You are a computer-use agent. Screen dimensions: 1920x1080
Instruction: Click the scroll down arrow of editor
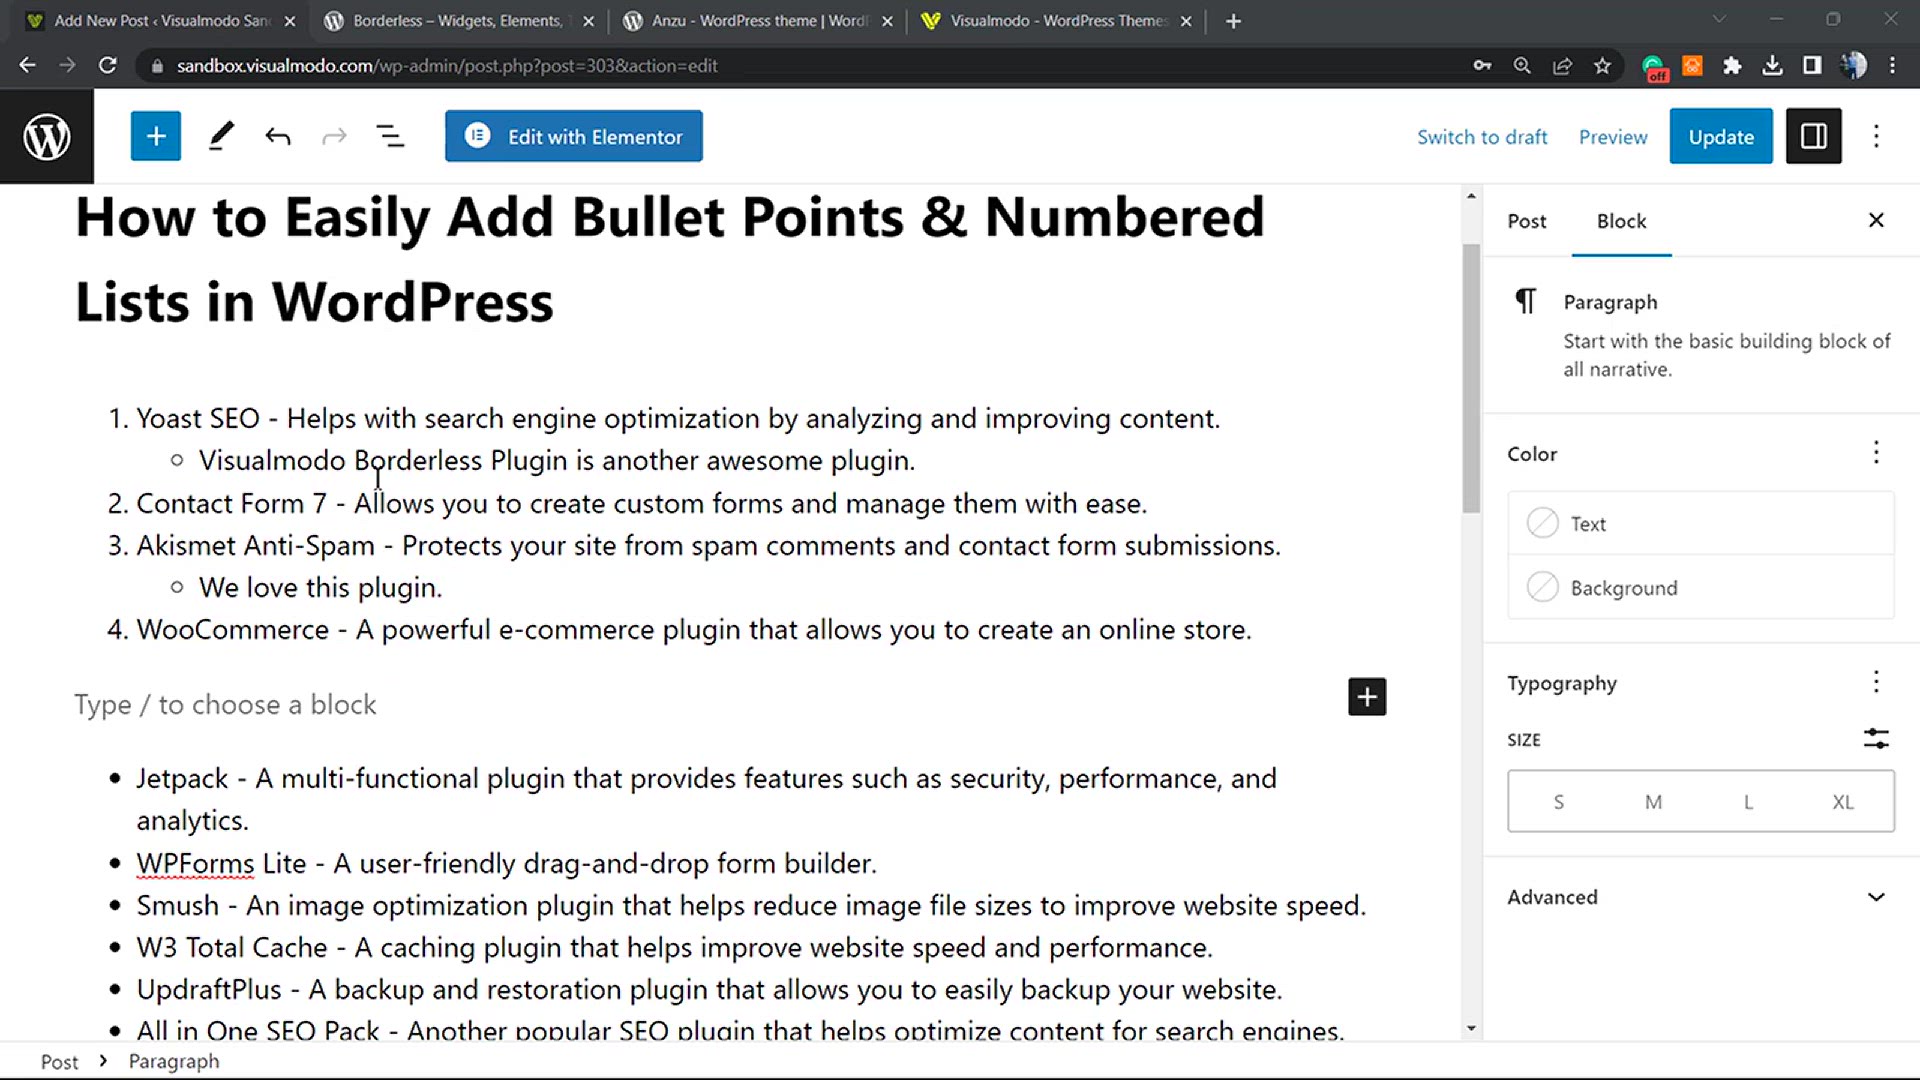tap(1470, 1028)
